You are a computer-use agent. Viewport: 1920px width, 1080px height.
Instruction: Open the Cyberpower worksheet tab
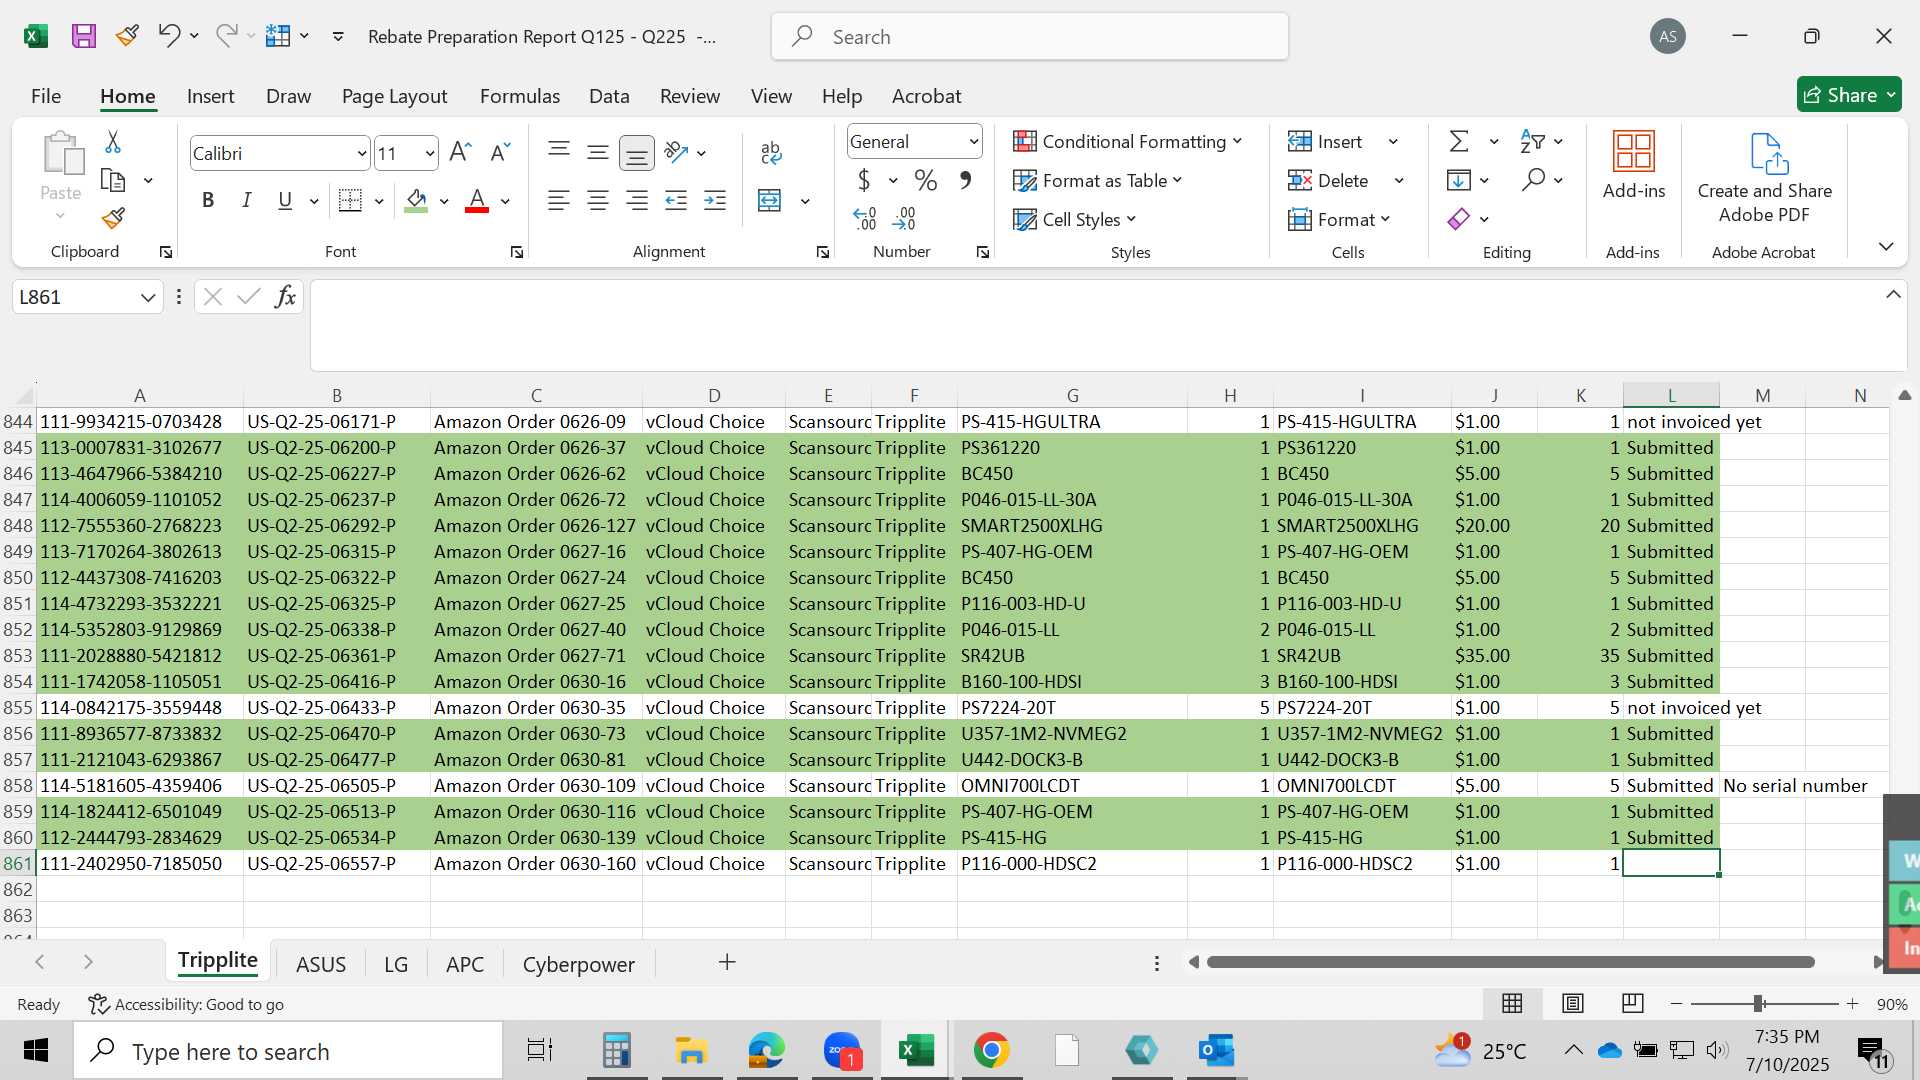click(578, 964)
